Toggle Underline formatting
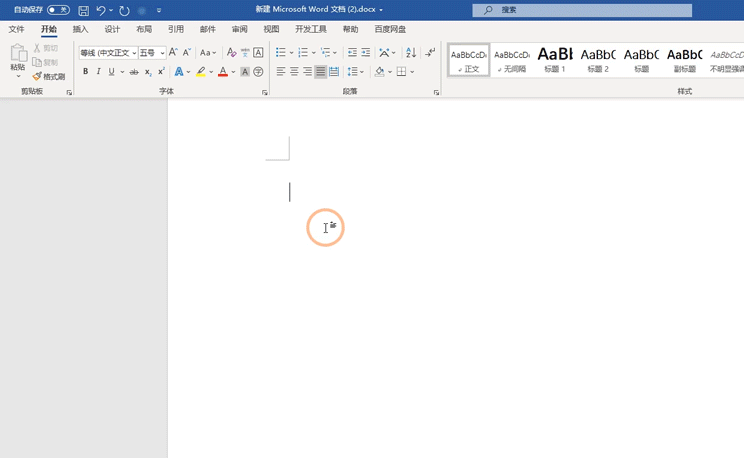Image resolution: width=744 pixels, height=458 pixels. (112, 72)
